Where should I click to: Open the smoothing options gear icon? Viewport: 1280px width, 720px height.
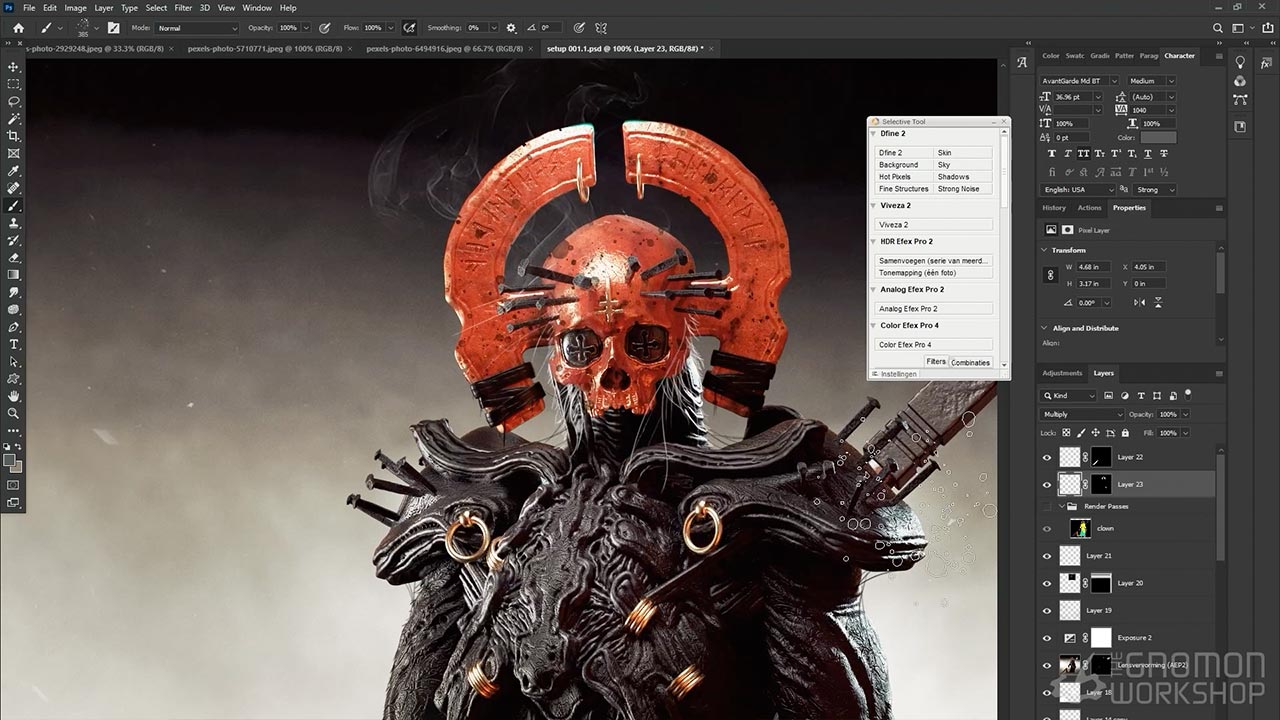[512, 28]
